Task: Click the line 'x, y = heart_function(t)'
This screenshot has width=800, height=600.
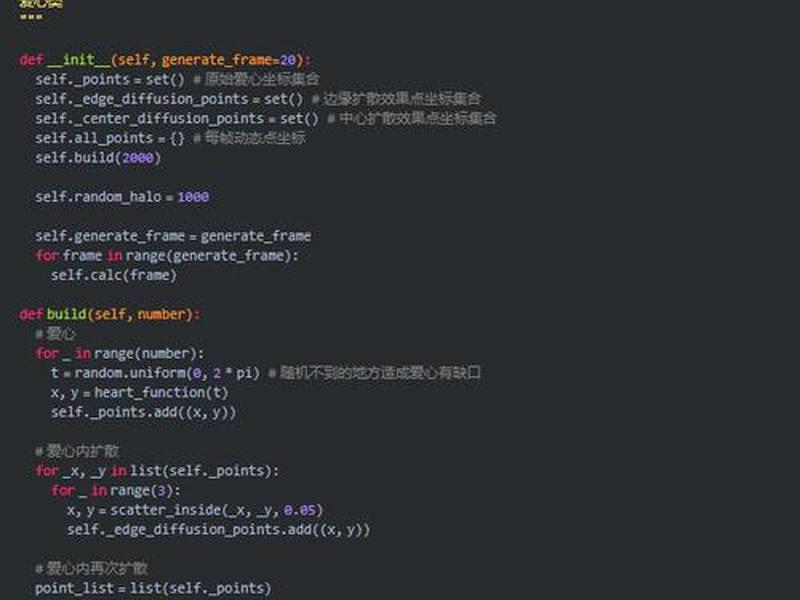Action: pos(139,393)
